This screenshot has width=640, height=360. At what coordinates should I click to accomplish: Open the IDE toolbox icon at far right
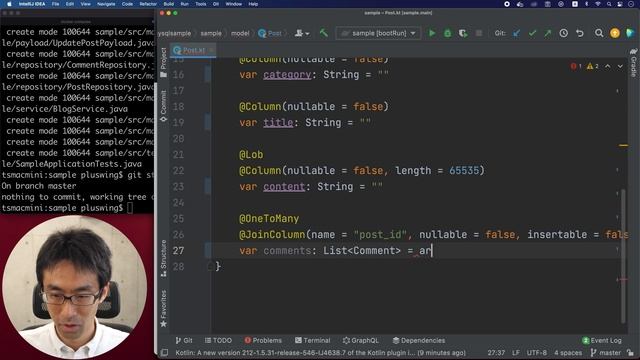pyautogui.click(x=630, y=33)
